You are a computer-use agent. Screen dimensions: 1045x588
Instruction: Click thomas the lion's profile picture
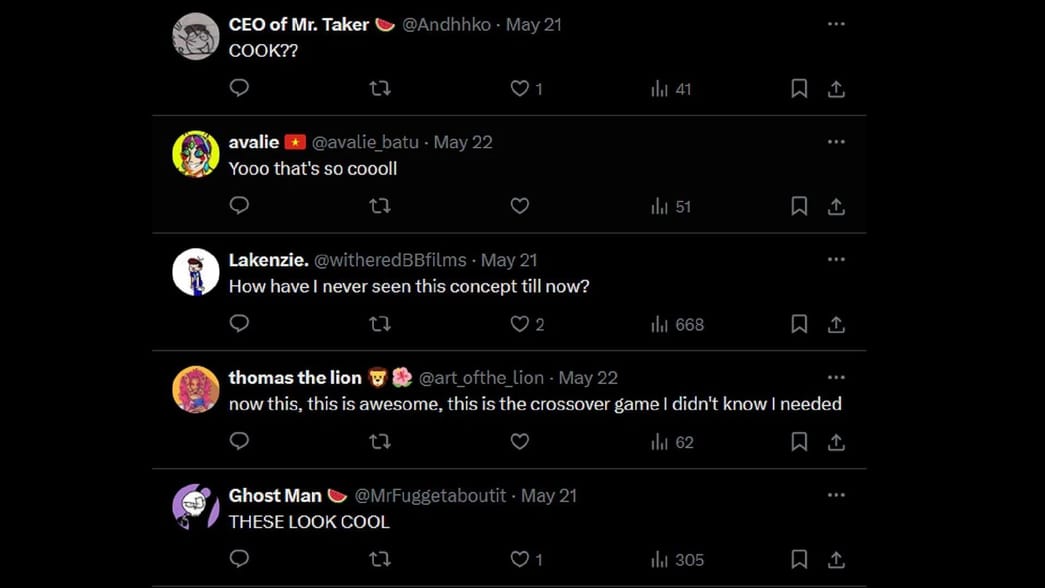[x=195, y=389]
